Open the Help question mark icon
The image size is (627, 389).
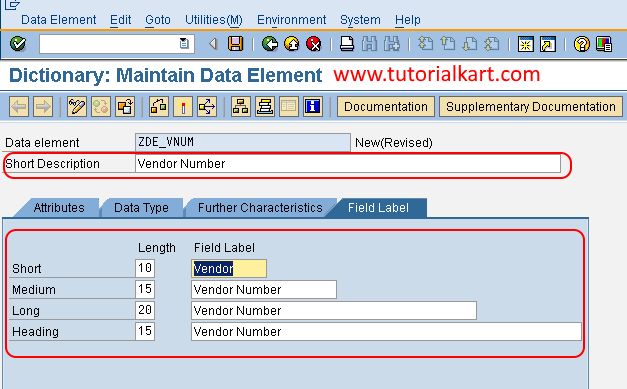pos(581,44)
